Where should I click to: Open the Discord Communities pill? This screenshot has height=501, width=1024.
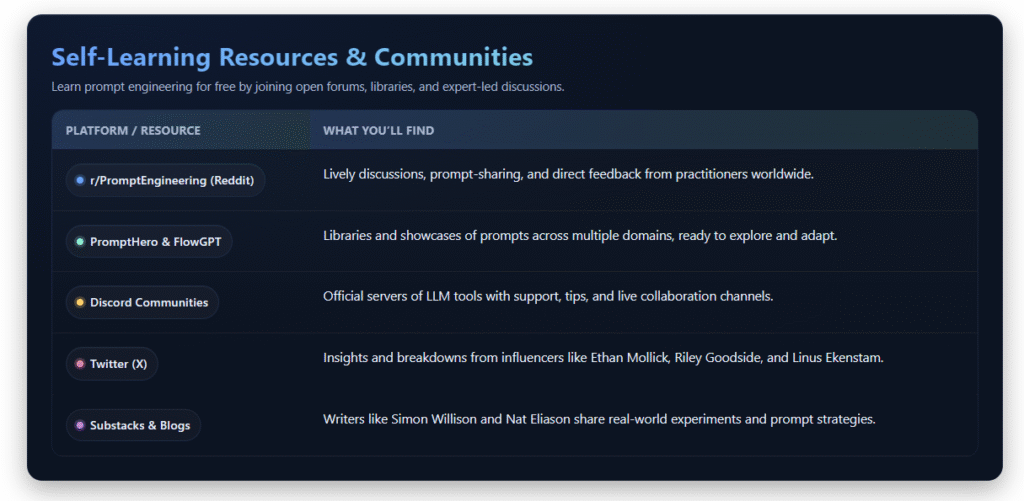[142, 302]
